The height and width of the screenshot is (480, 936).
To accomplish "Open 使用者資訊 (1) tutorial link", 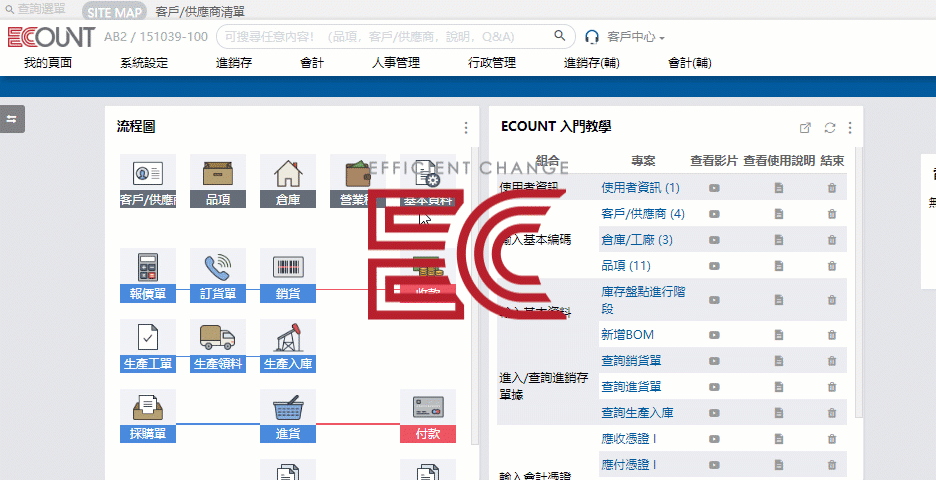I will [x=641, y=188].
